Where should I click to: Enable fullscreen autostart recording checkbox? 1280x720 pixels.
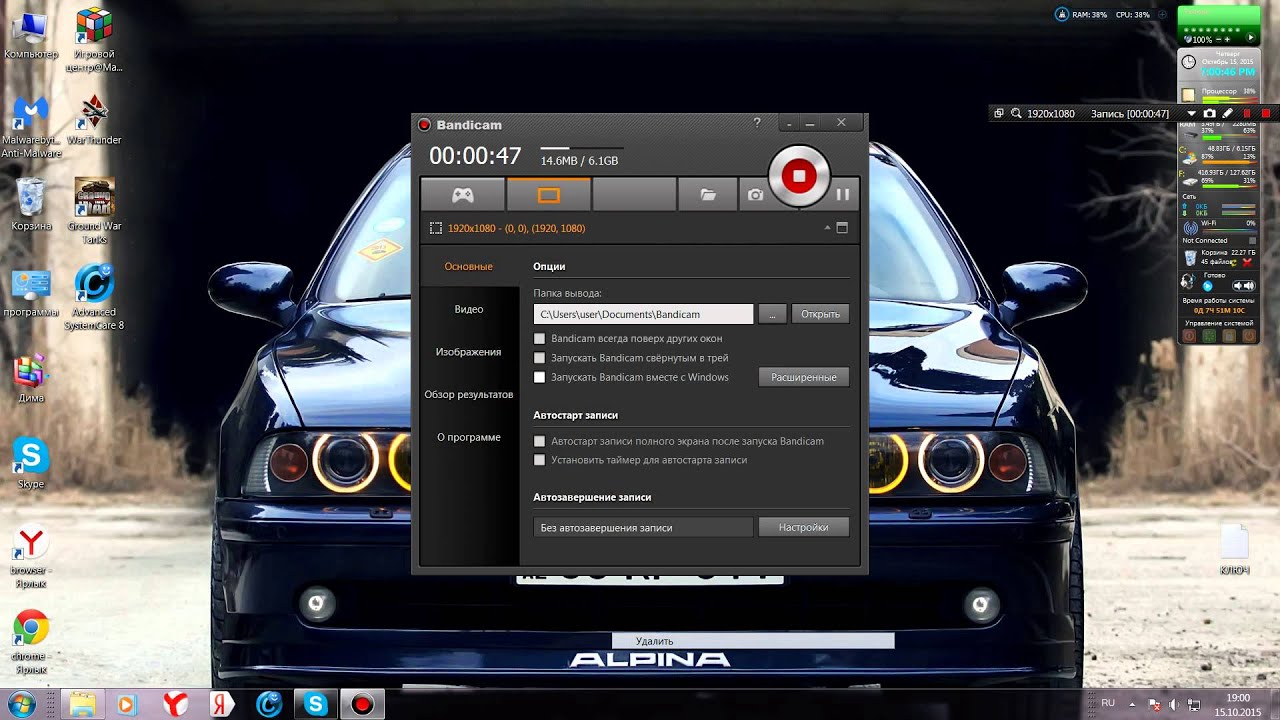pyautogui.click(x=540, y=441)
